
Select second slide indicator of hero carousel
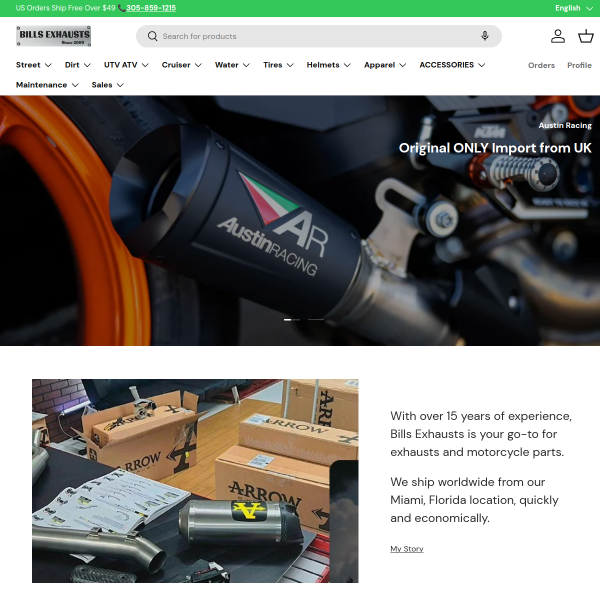316,320
